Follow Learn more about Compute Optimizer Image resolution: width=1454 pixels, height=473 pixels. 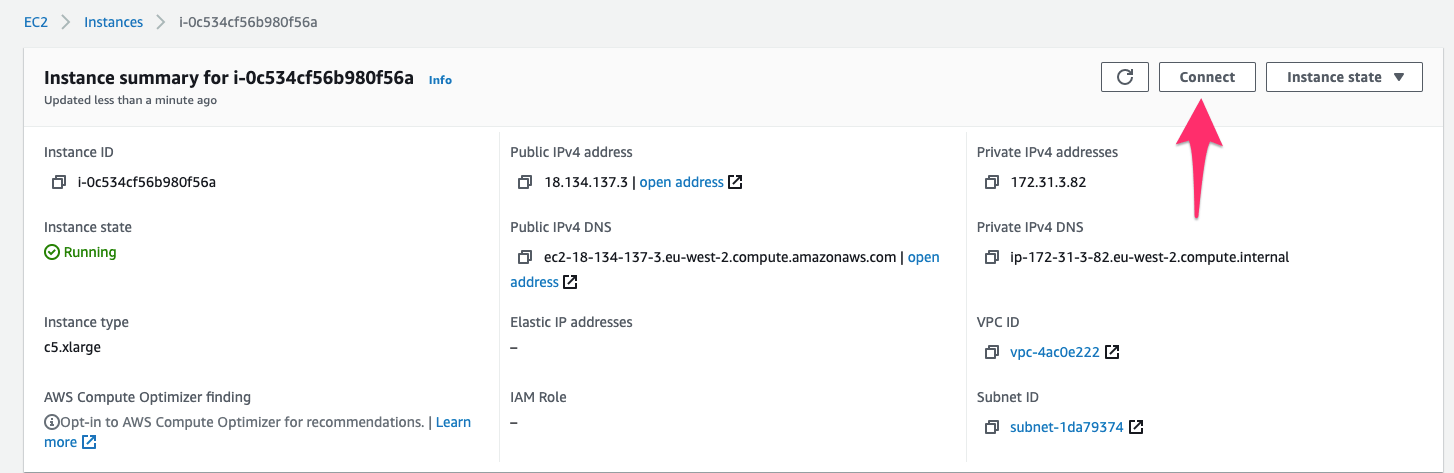tap(453, 422)
